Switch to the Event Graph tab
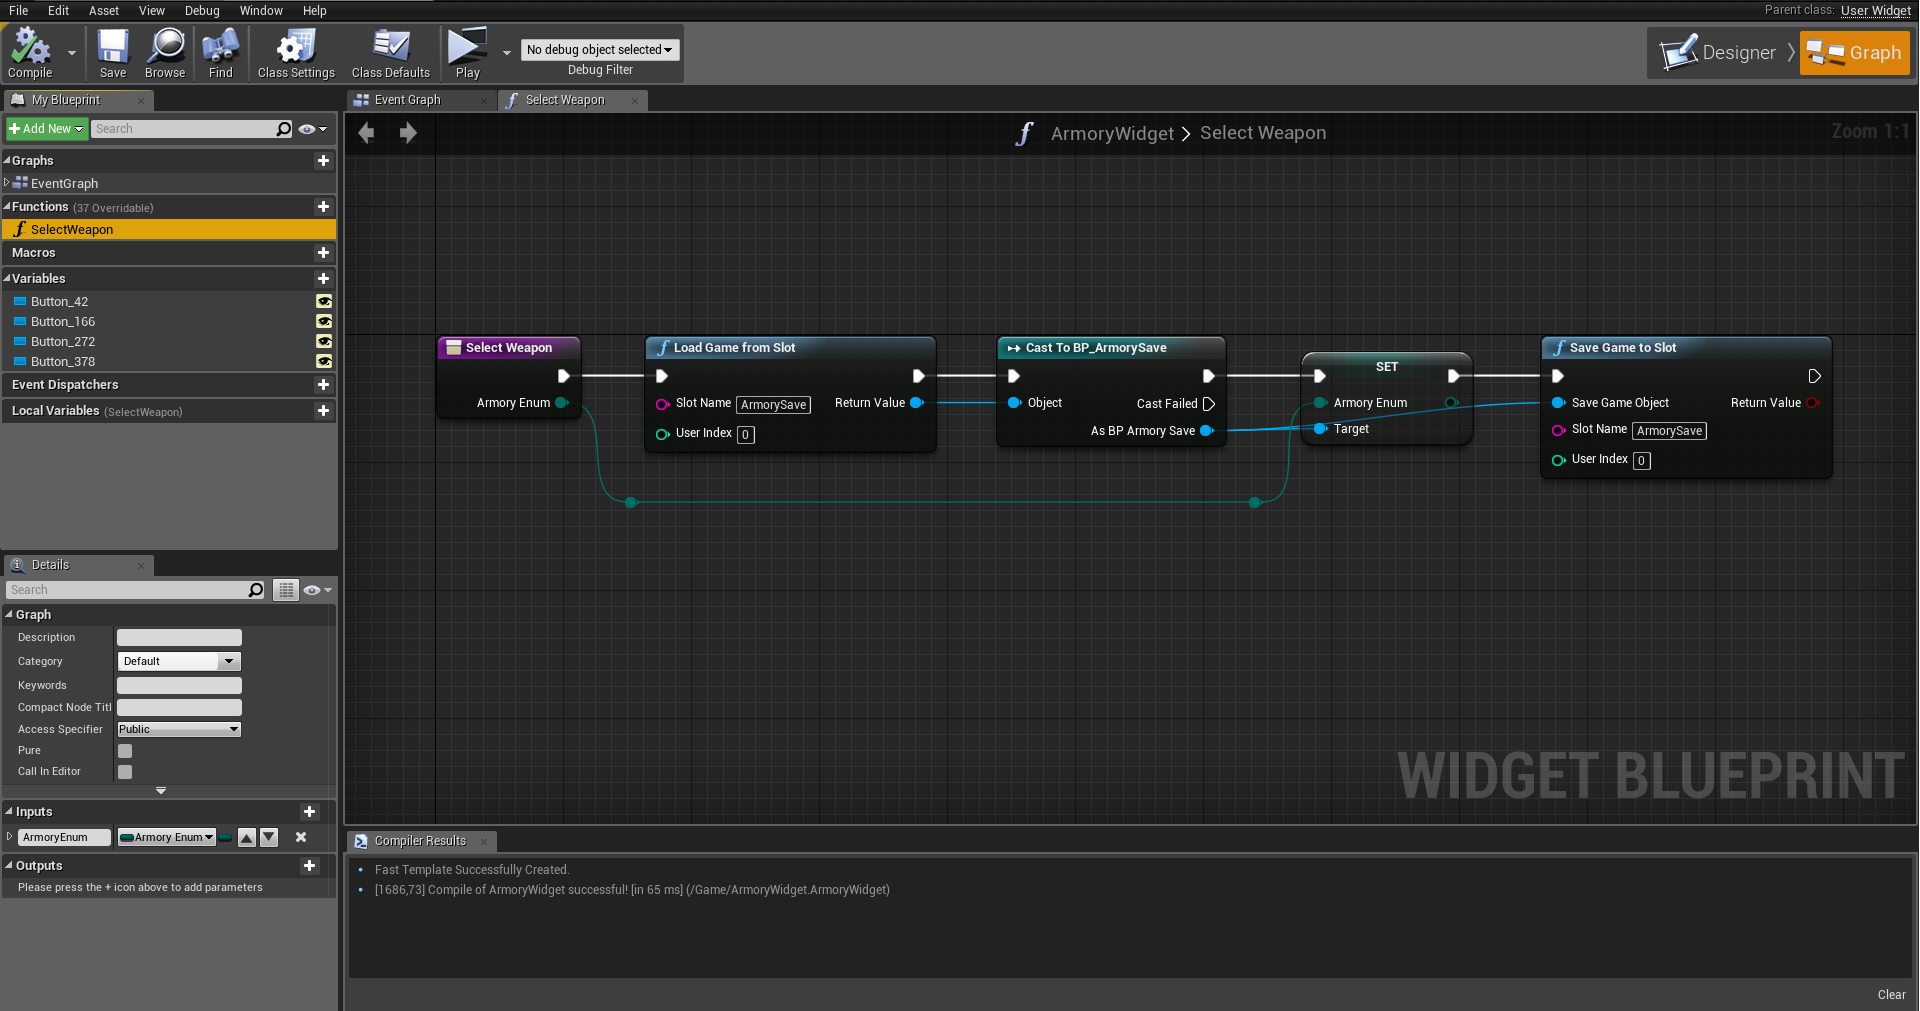The height and width of the screenshot is (1011, 1920). pos(407,100)
